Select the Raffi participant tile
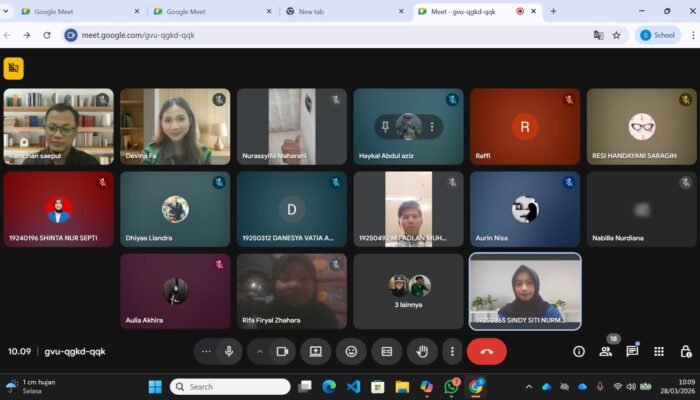Viewport: 700px width, 400px height. [x=525, y=126]
